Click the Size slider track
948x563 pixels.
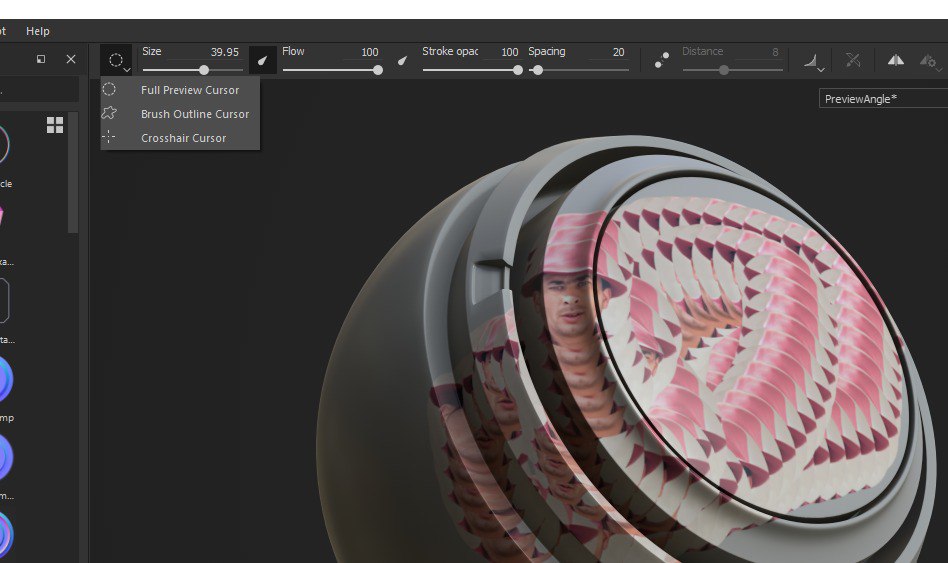(x=192, y=70)
